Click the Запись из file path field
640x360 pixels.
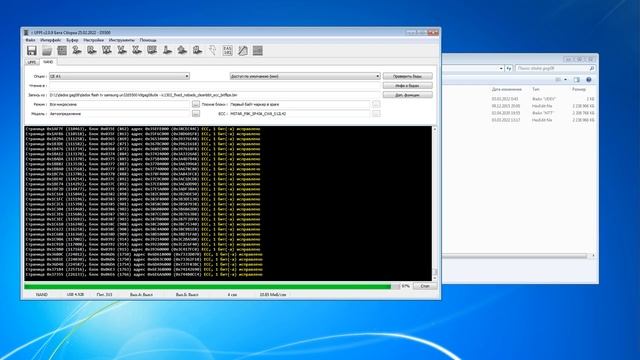coord(214,95)
